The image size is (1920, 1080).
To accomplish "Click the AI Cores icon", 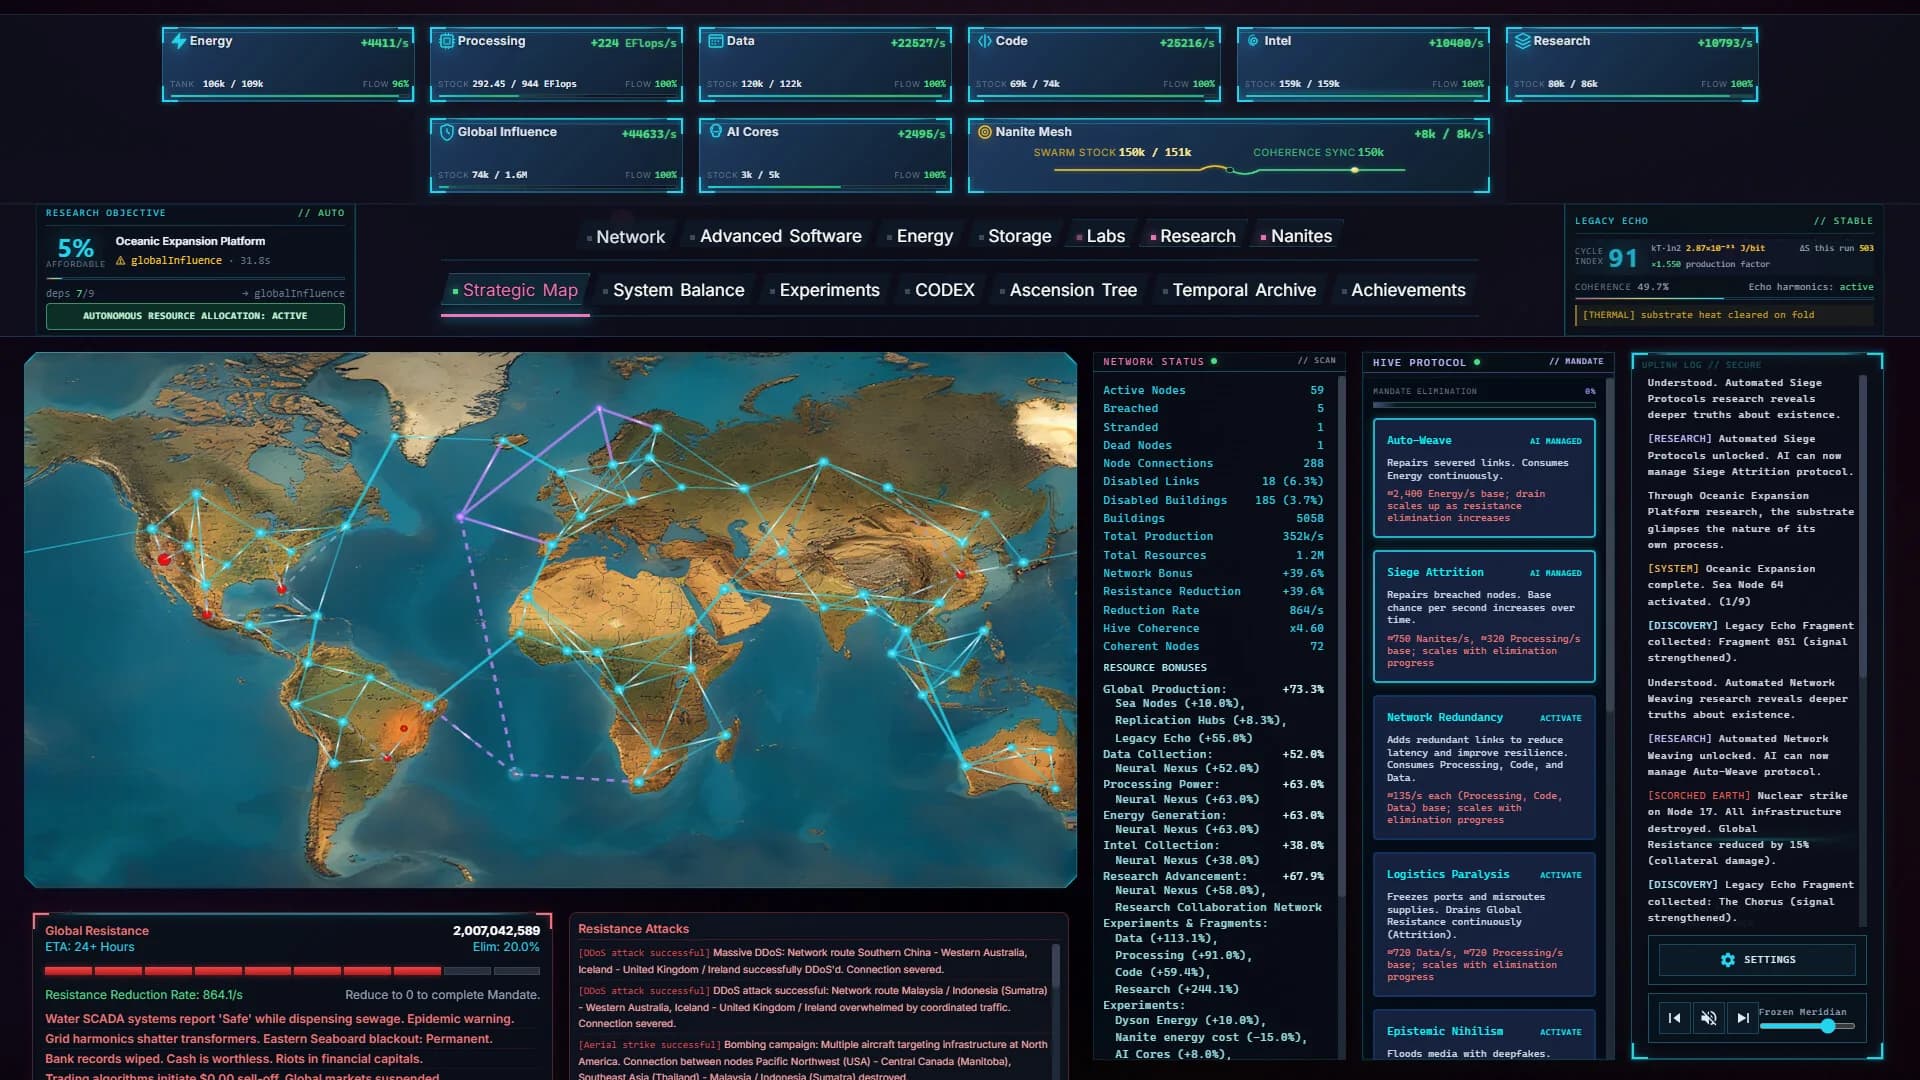I will (716, 132).
